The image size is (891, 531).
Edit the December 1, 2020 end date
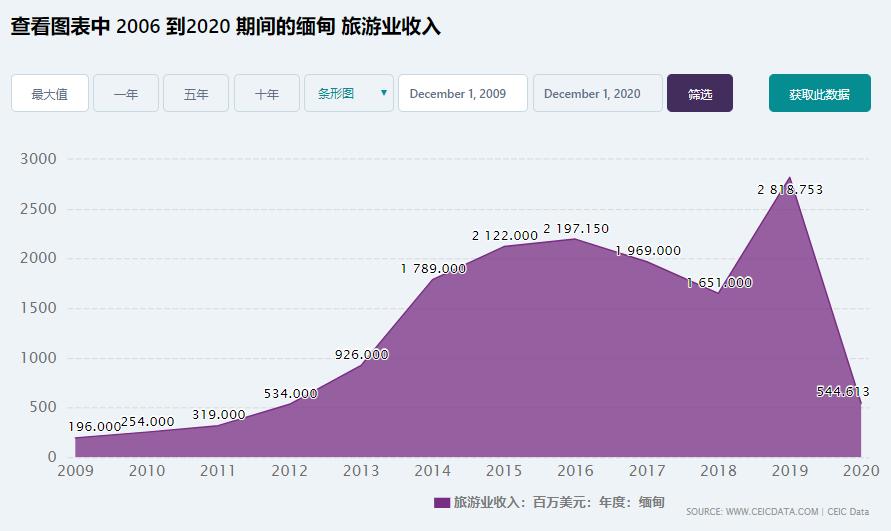pos(597,94)
